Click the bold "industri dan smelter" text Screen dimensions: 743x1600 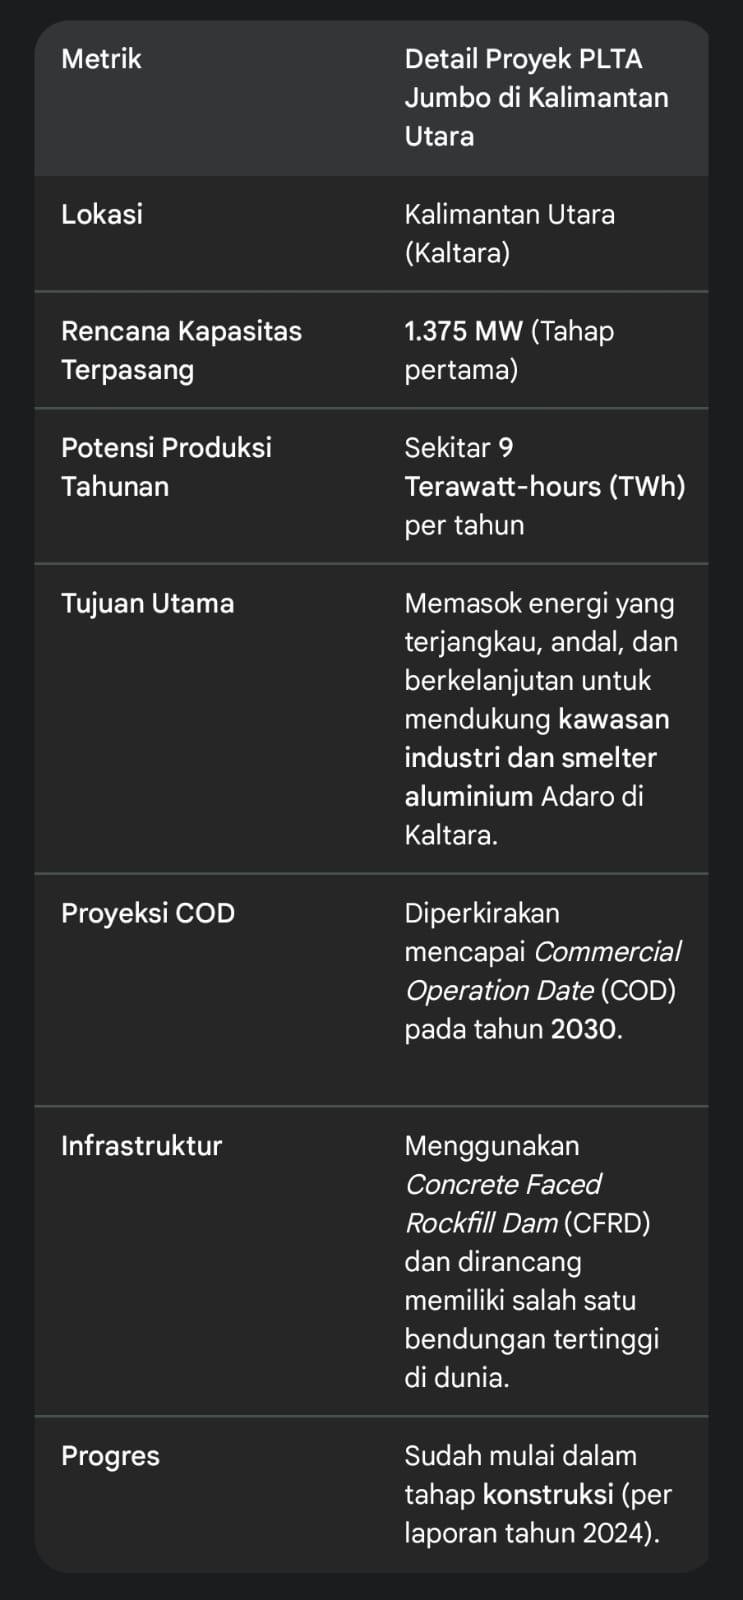pyautogui.click(x=530, y=757)
